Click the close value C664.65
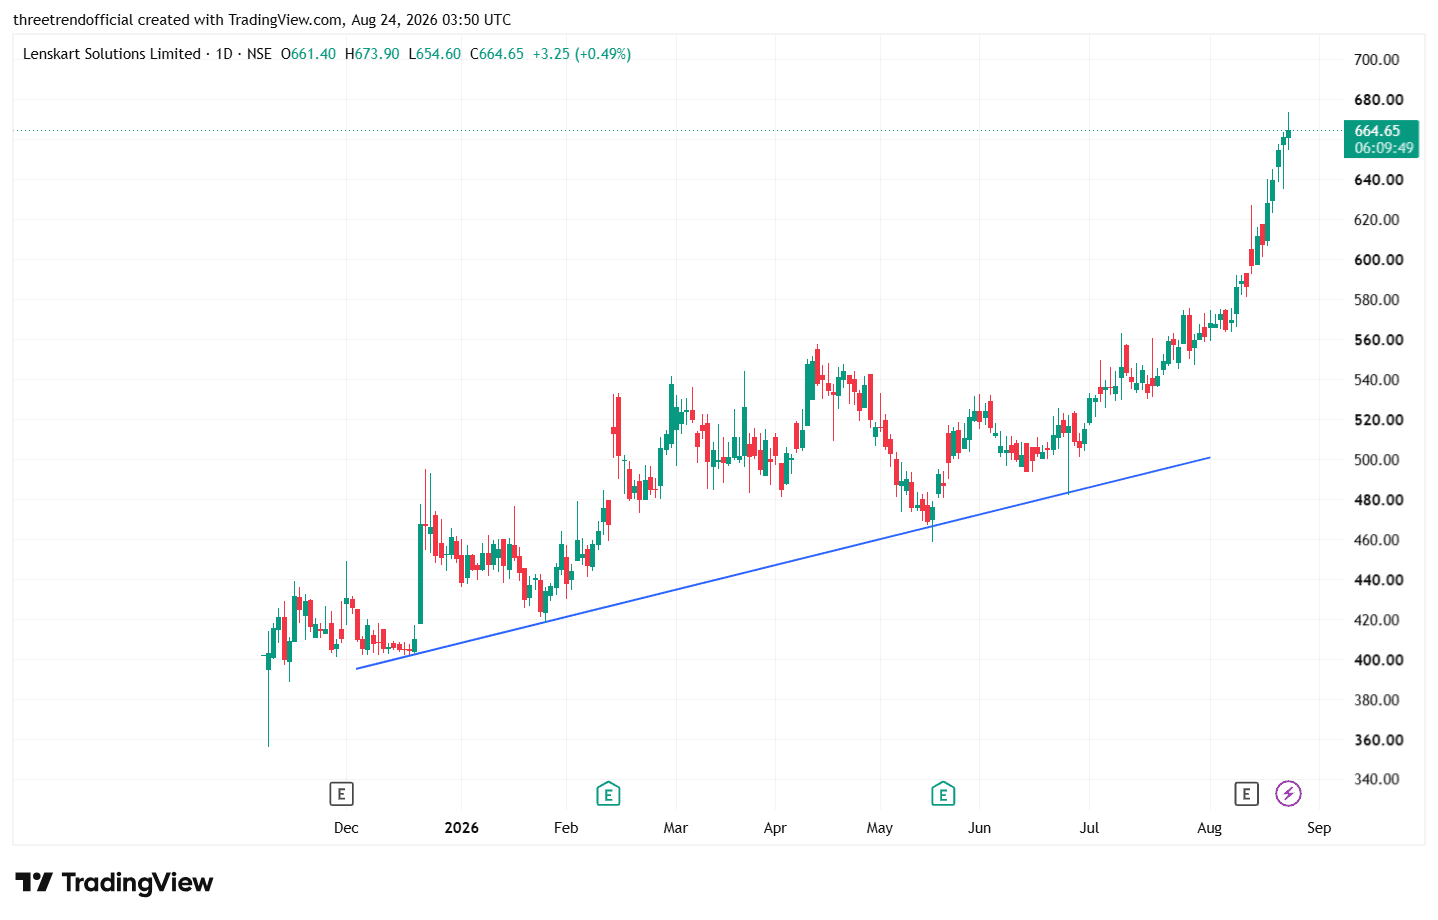 pos(497,54)
